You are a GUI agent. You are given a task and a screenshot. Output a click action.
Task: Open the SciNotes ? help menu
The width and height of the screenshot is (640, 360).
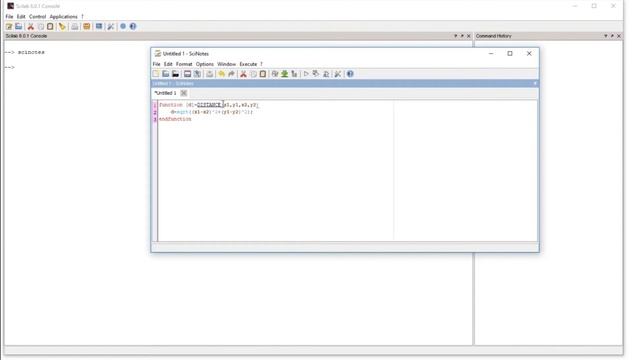coord(261,64)
